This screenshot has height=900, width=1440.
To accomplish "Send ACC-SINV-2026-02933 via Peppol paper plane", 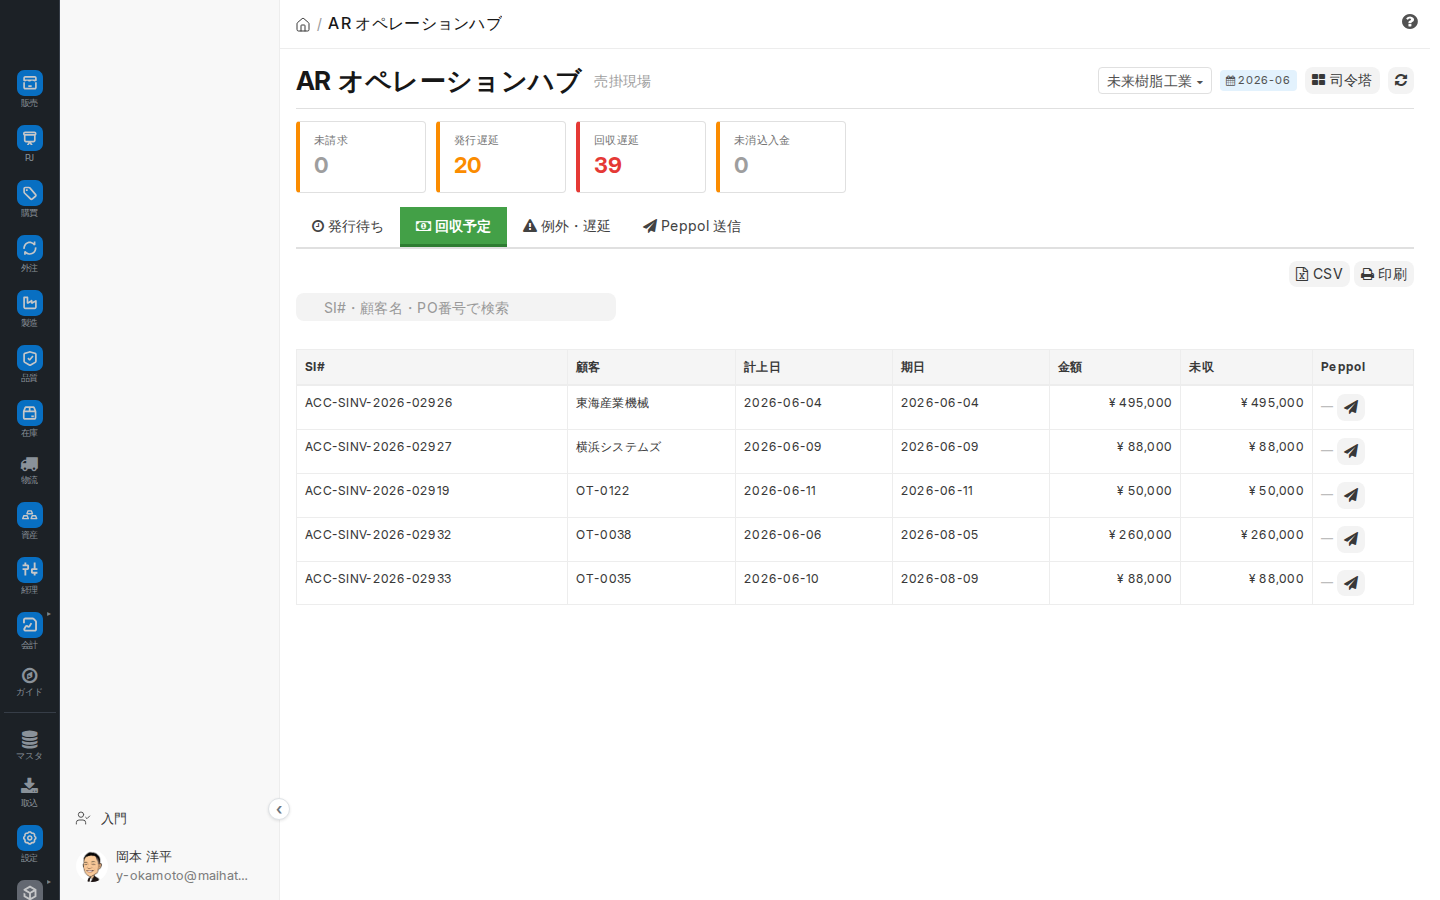I will click(1351, 583).
